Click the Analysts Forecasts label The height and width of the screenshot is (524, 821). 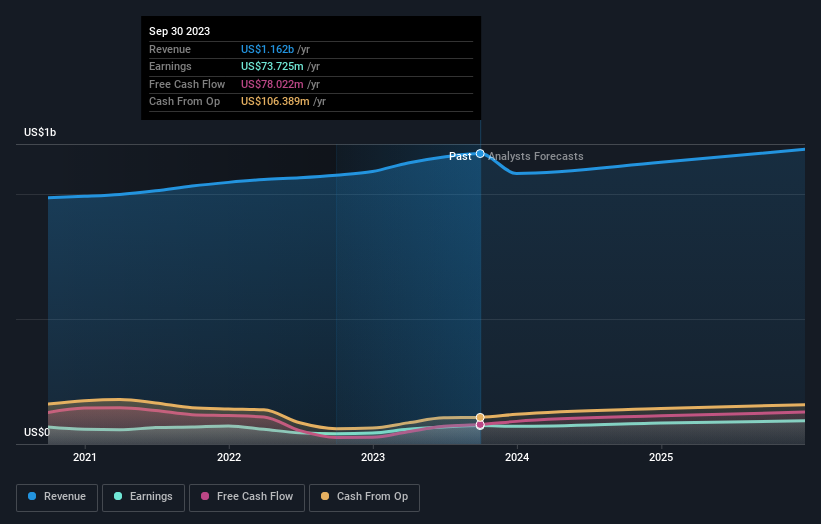click(536, 157)
